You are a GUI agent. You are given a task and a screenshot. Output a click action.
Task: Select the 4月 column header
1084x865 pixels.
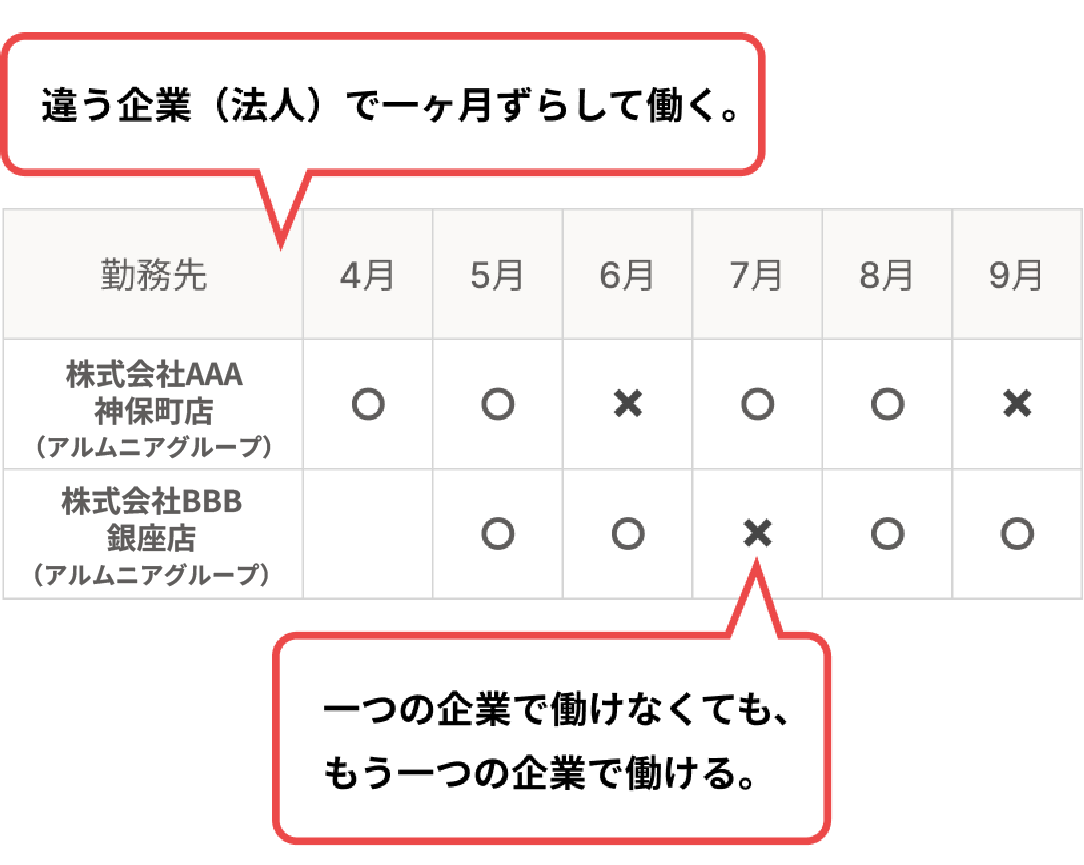coord(368,274)
